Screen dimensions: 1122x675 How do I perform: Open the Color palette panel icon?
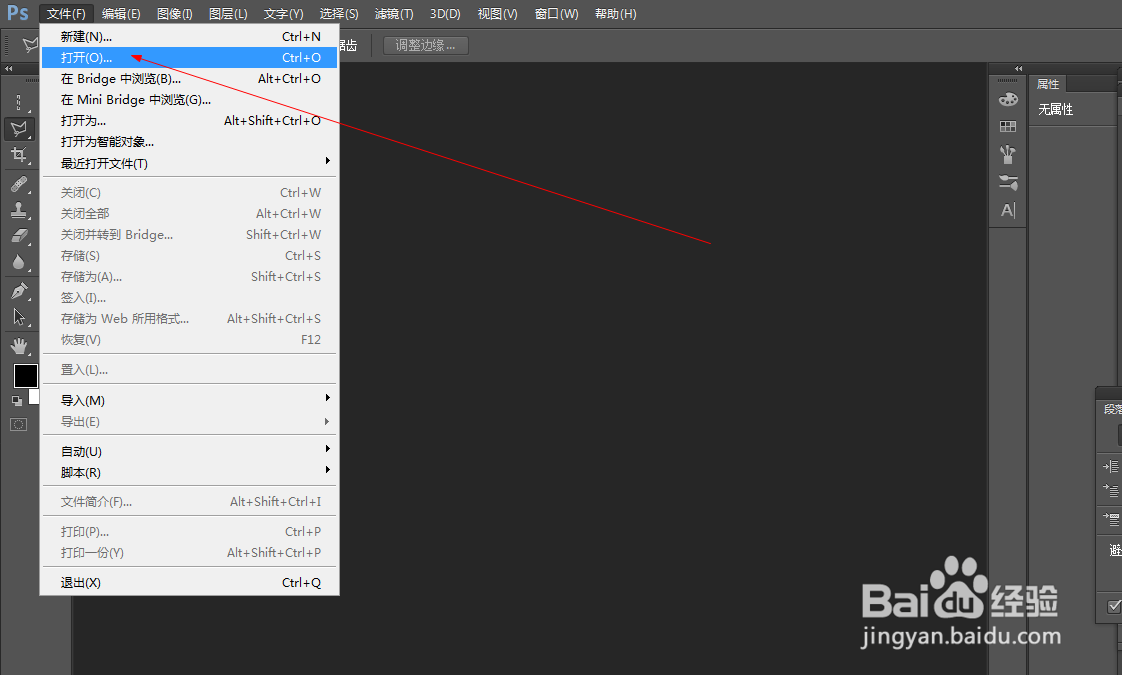pyautogui.click(x=1008, y=99)
